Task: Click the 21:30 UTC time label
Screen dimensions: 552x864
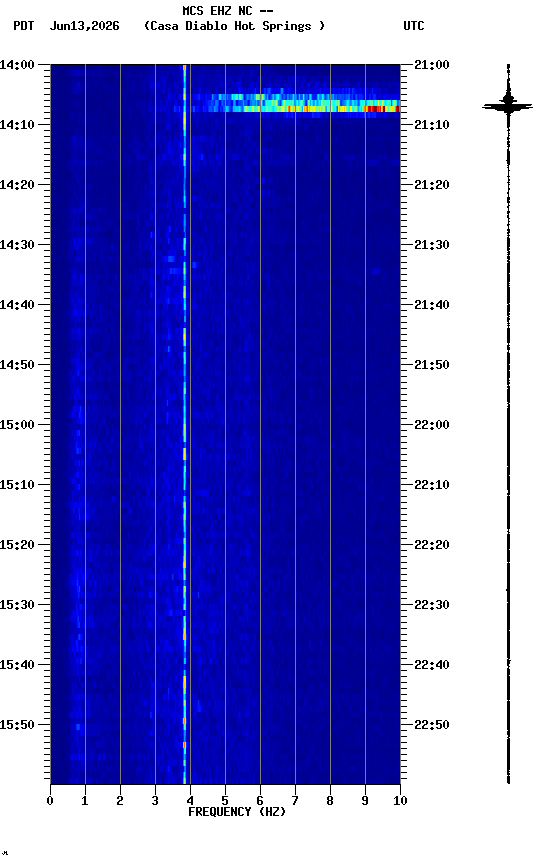Action: coord(432,245)
